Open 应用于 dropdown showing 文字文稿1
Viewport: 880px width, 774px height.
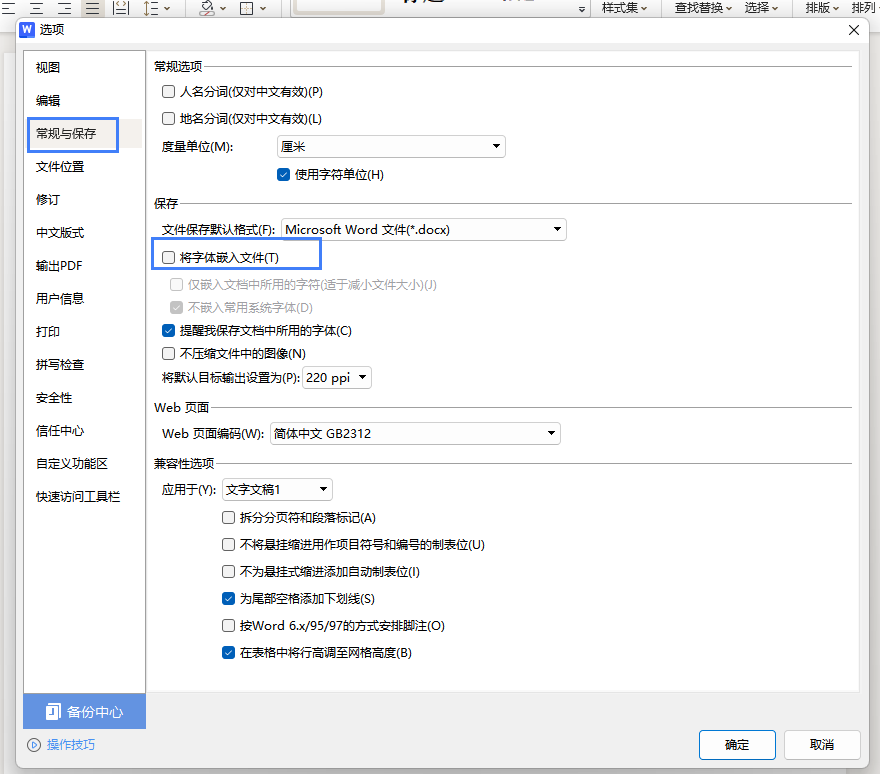[277, 489]
